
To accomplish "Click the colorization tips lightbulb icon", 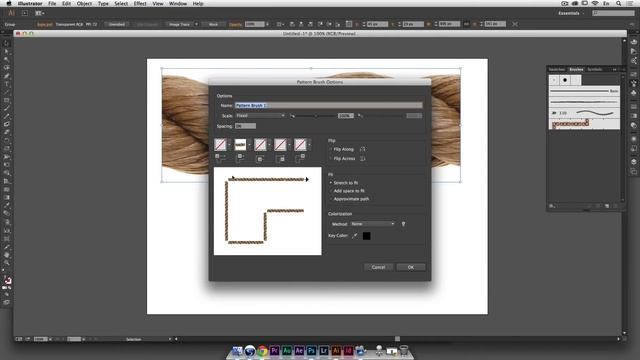I will 403,224.
